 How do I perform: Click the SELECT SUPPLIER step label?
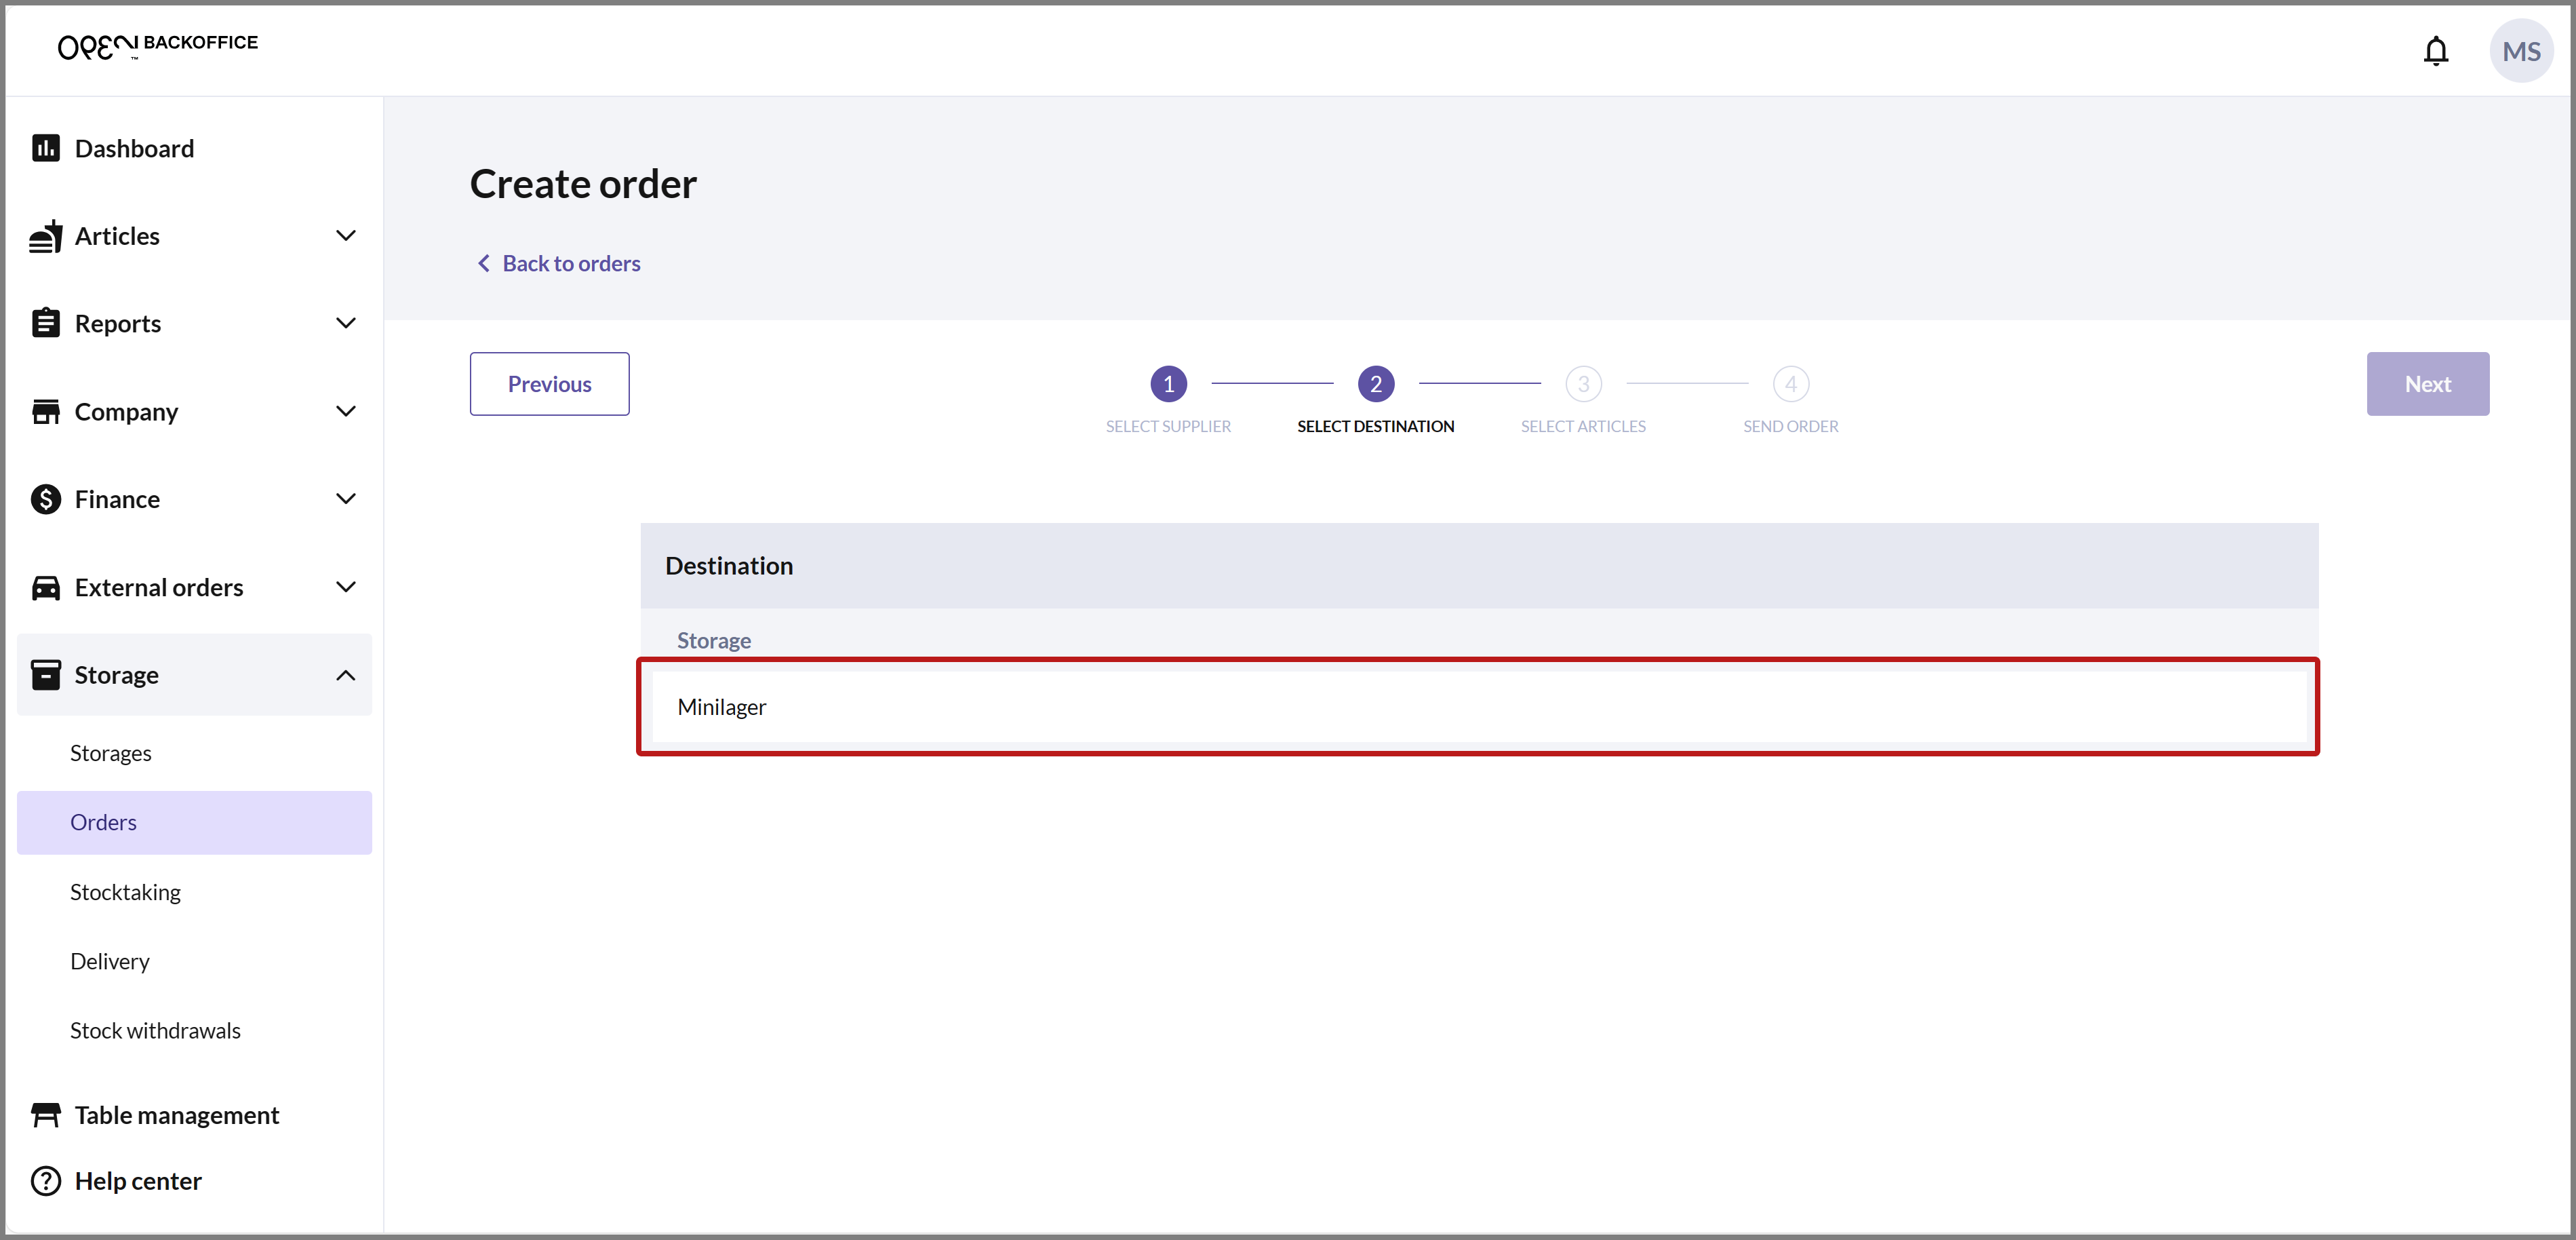click(x=1168, y=426)
